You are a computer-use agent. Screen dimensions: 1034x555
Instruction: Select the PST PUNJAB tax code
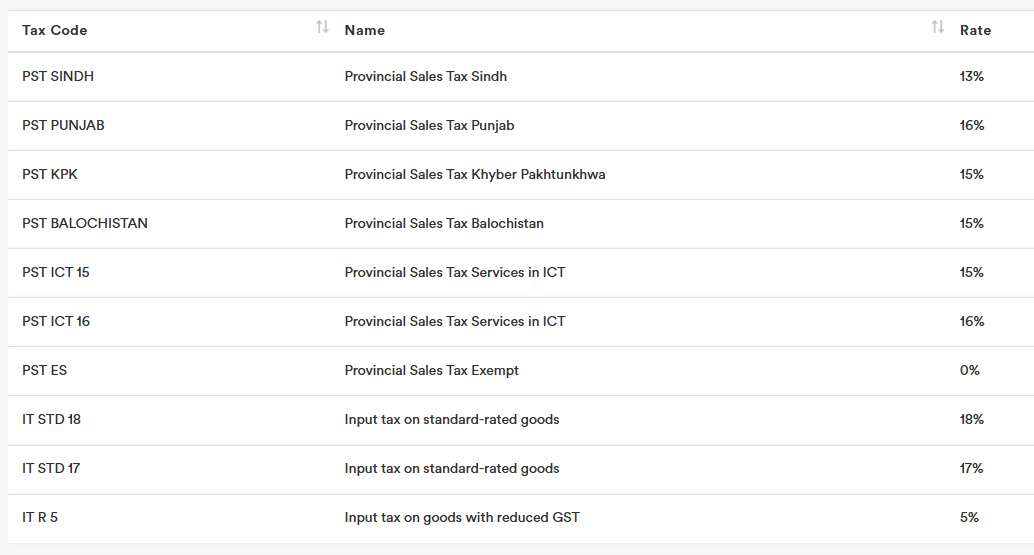[x=63, y=125]
